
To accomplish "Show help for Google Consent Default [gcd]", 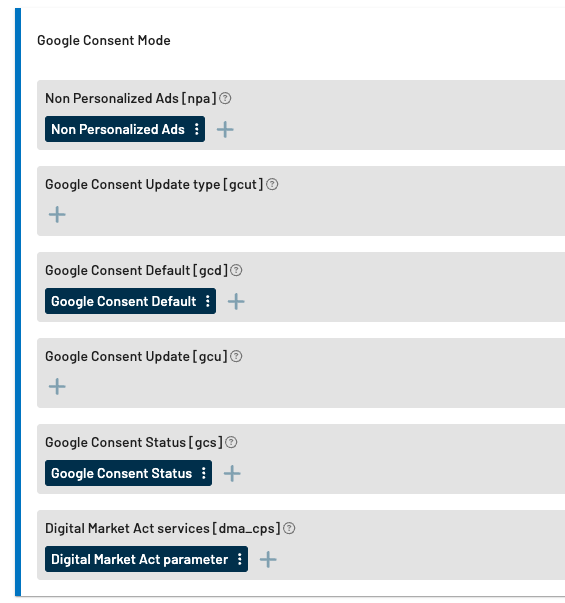I will tap(236, 270).
